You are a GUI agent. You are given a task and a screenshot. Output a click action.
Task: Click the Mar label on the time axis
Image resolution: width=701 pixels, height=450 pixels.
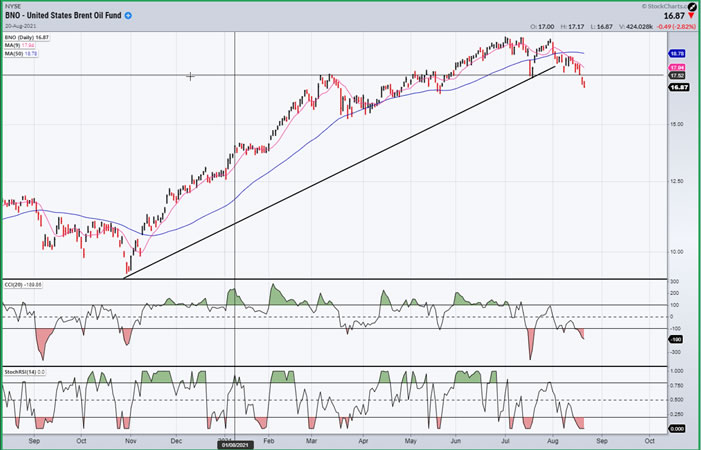[312, 441]
